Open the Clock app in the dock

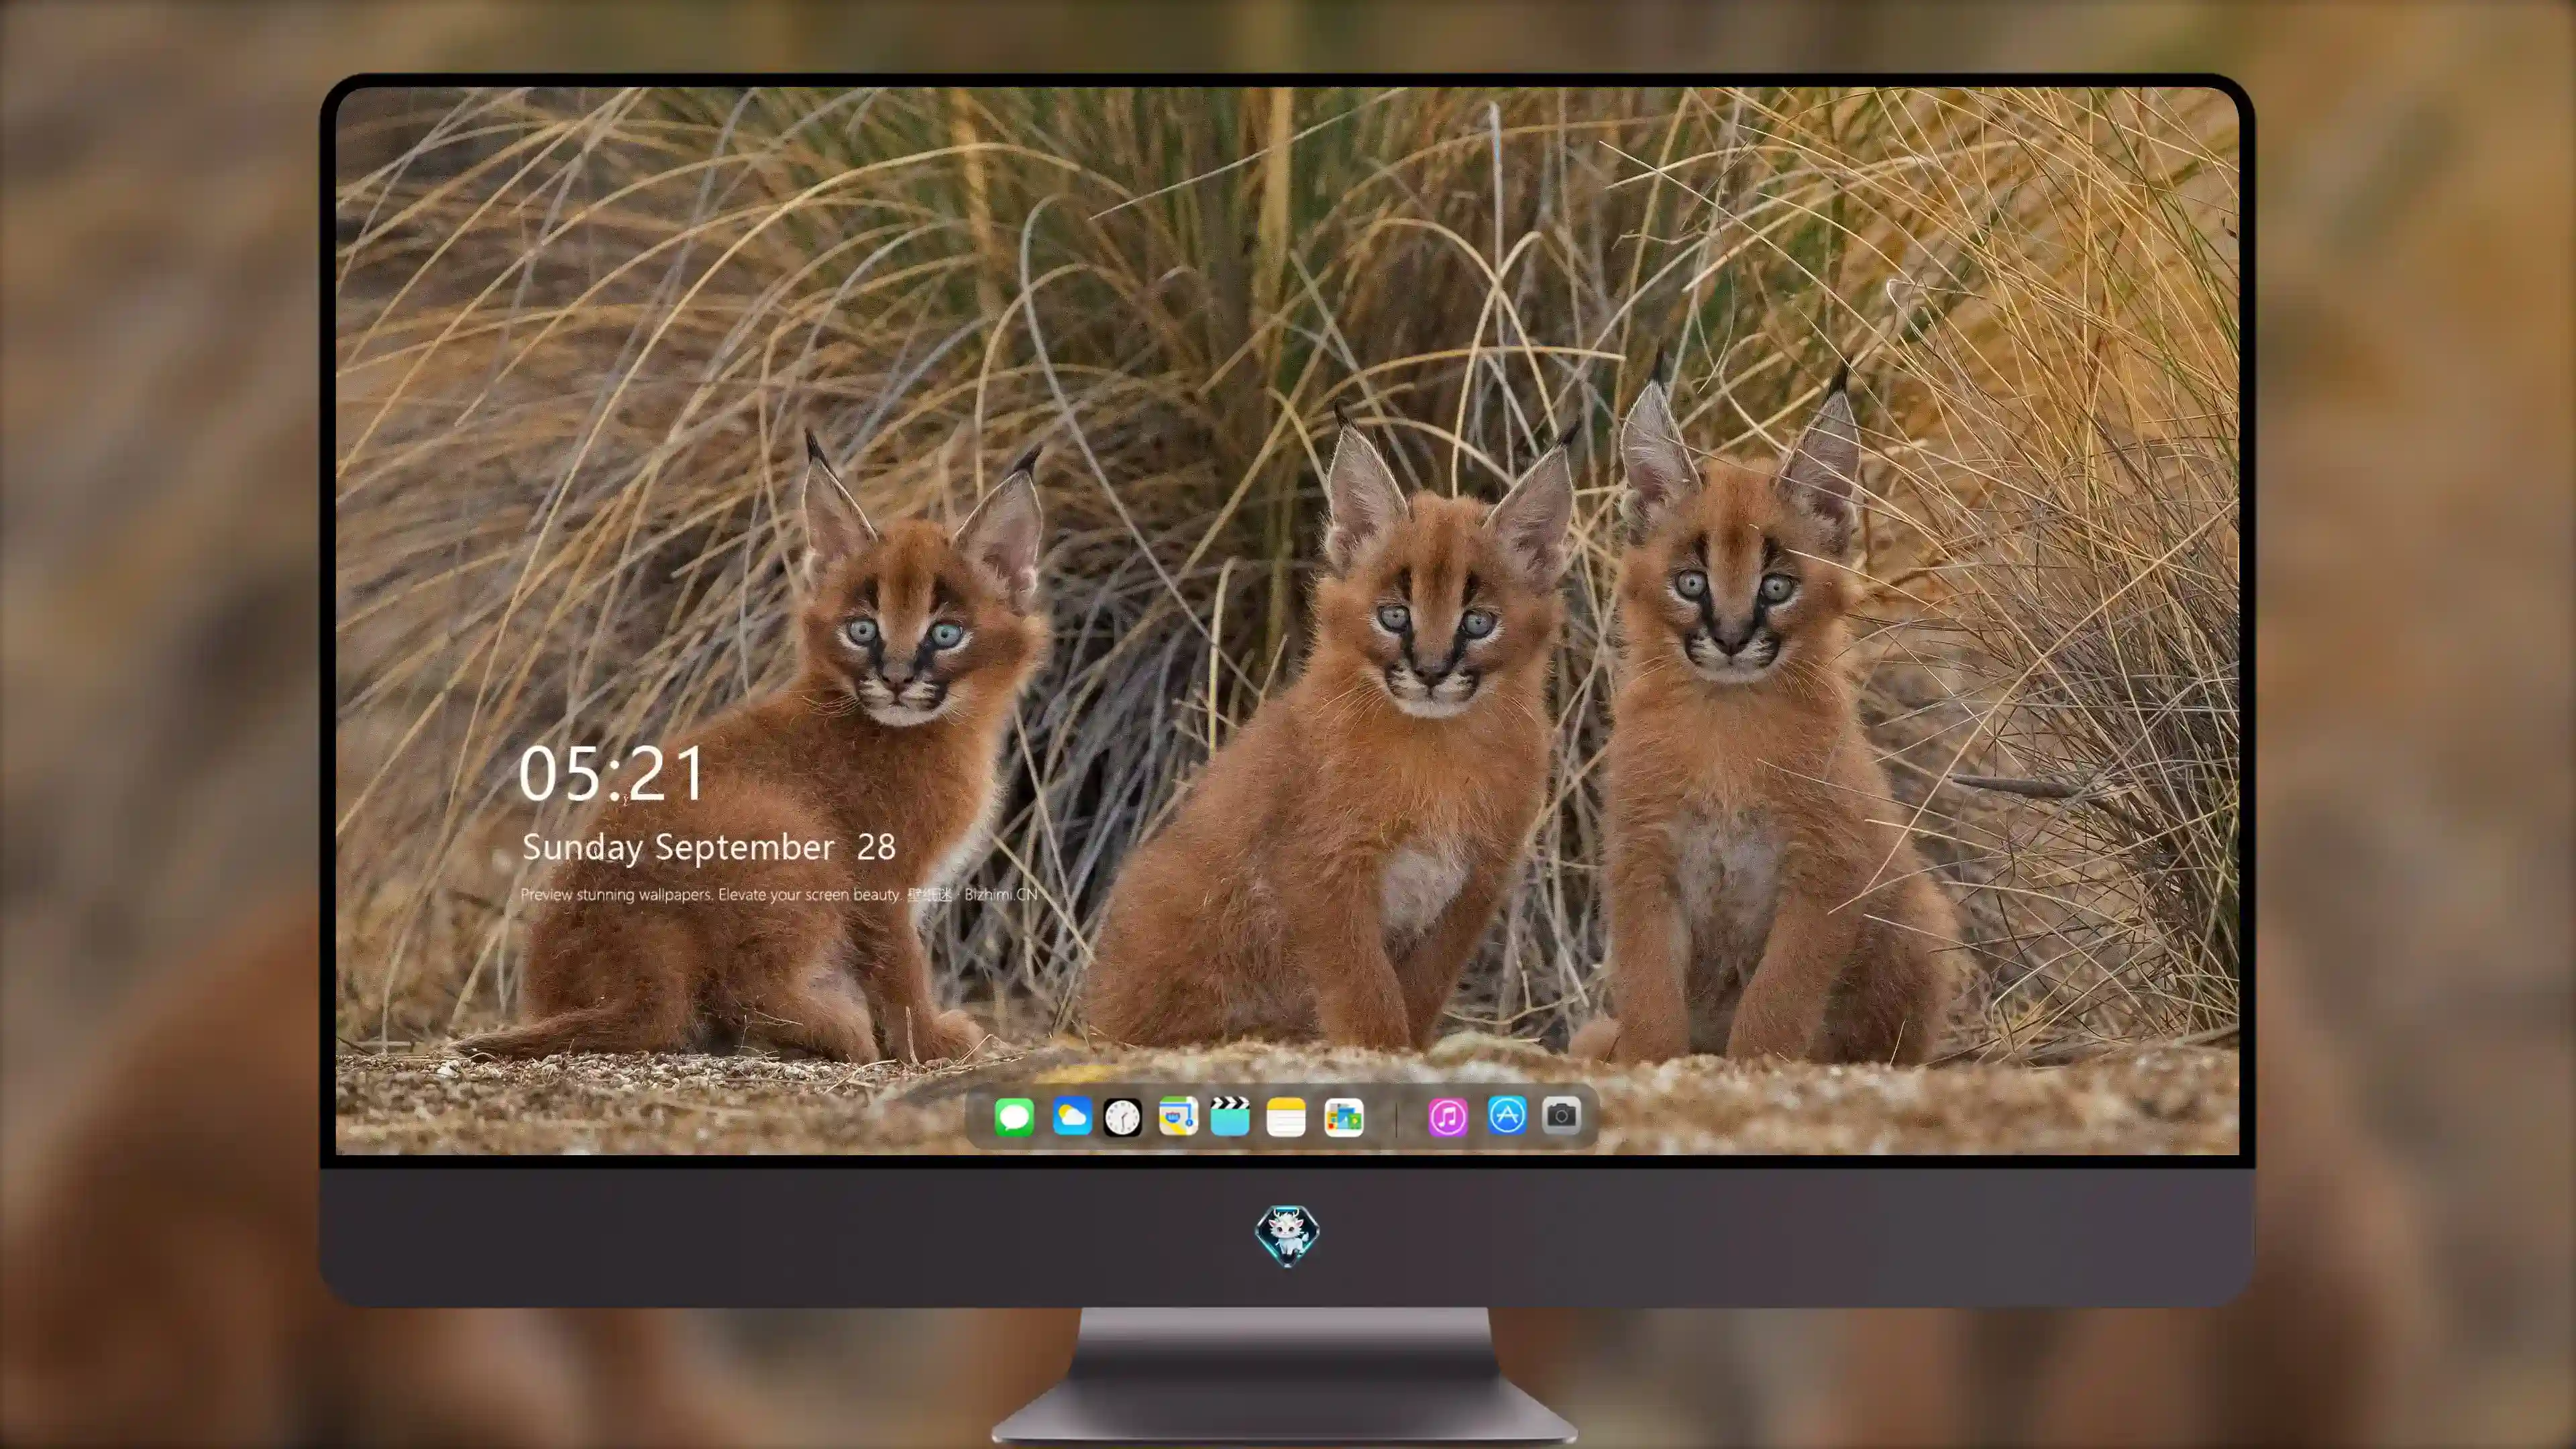[1122, 1117]
